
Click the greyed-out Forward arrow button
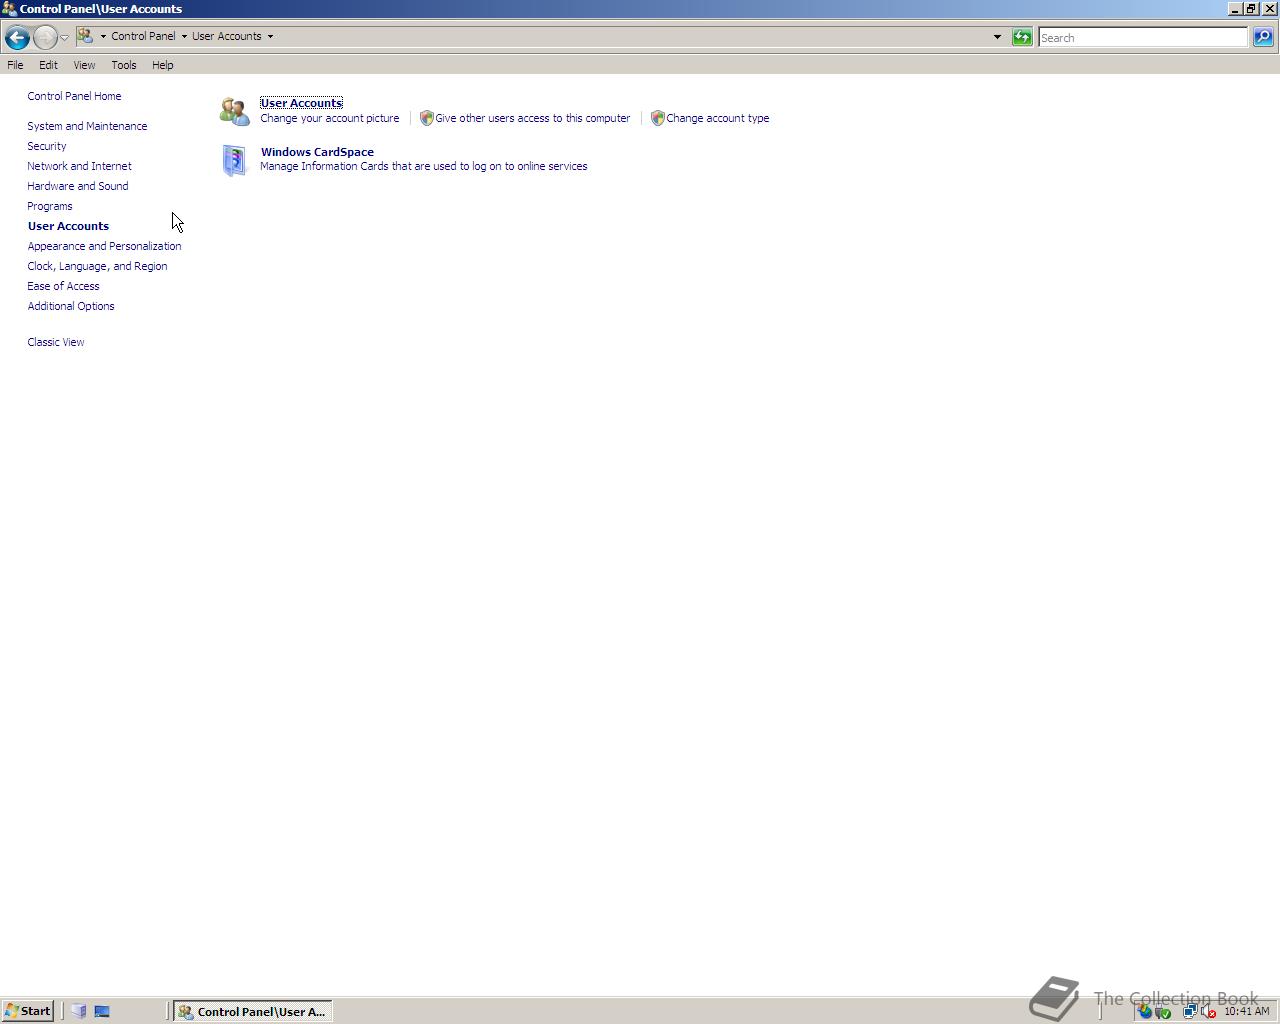tap(45, 37)
